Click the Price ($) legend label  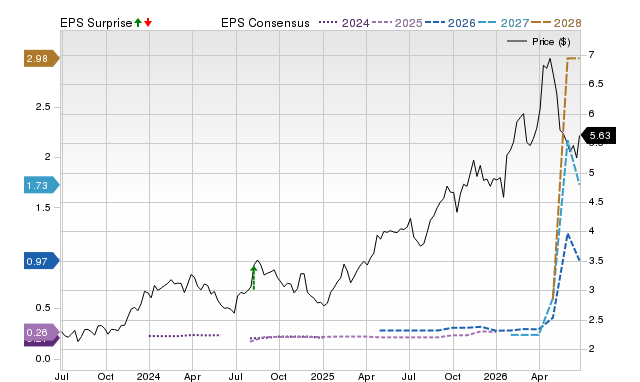coord(551,42)
